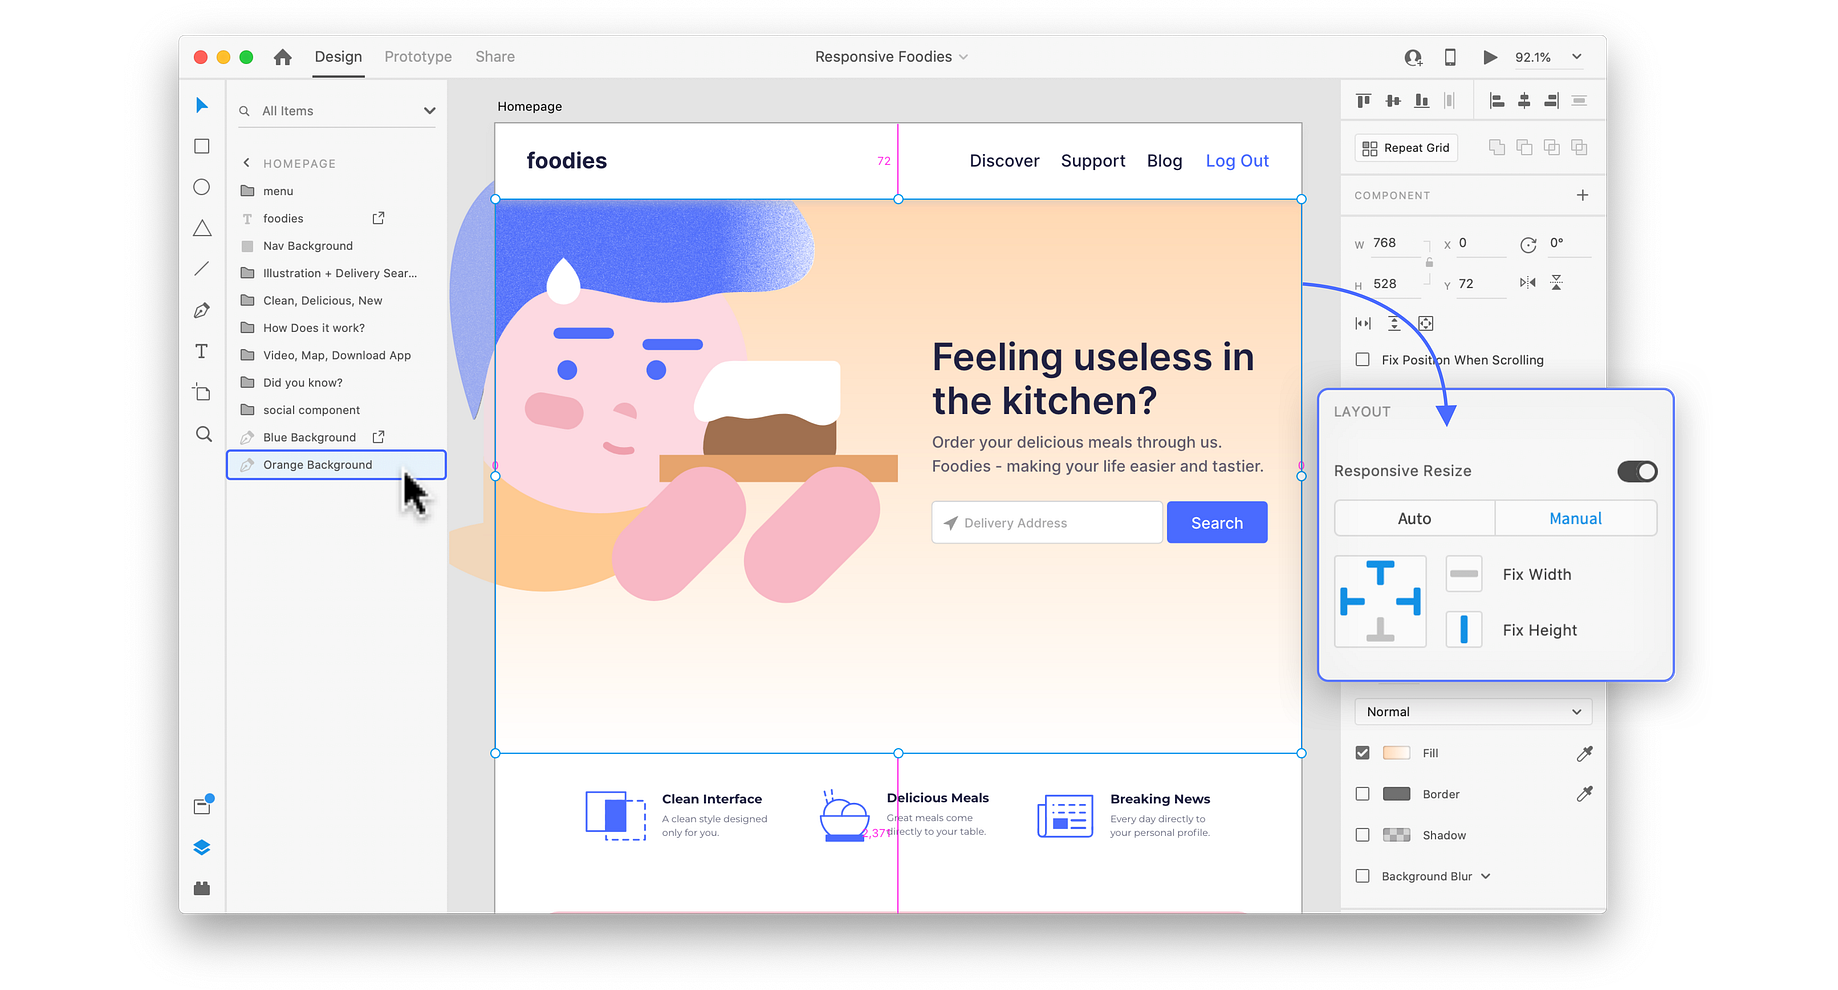
Task: Open the Layers panel
Action: click(x=201, y=847)
